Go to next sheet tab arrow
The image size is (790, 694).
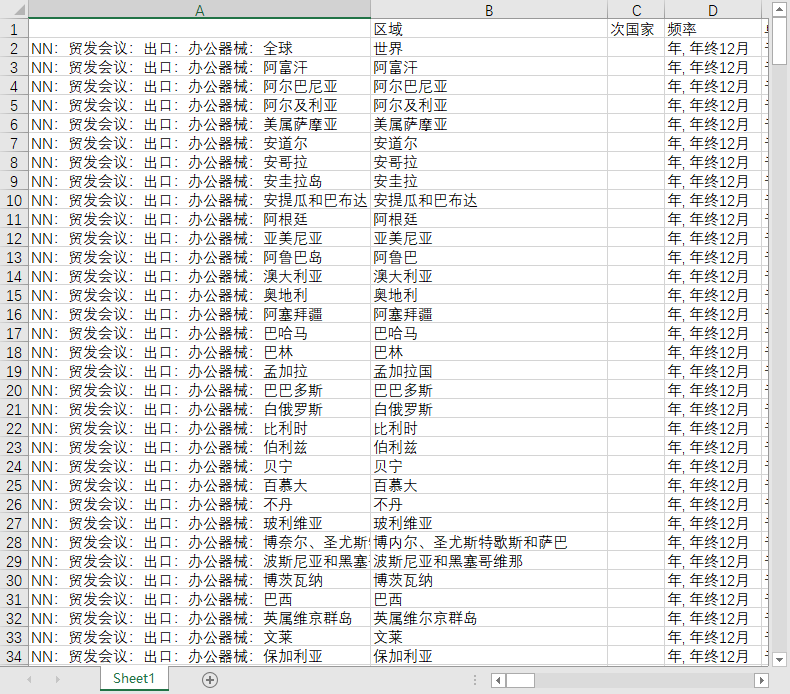click(x=57, y=680)
